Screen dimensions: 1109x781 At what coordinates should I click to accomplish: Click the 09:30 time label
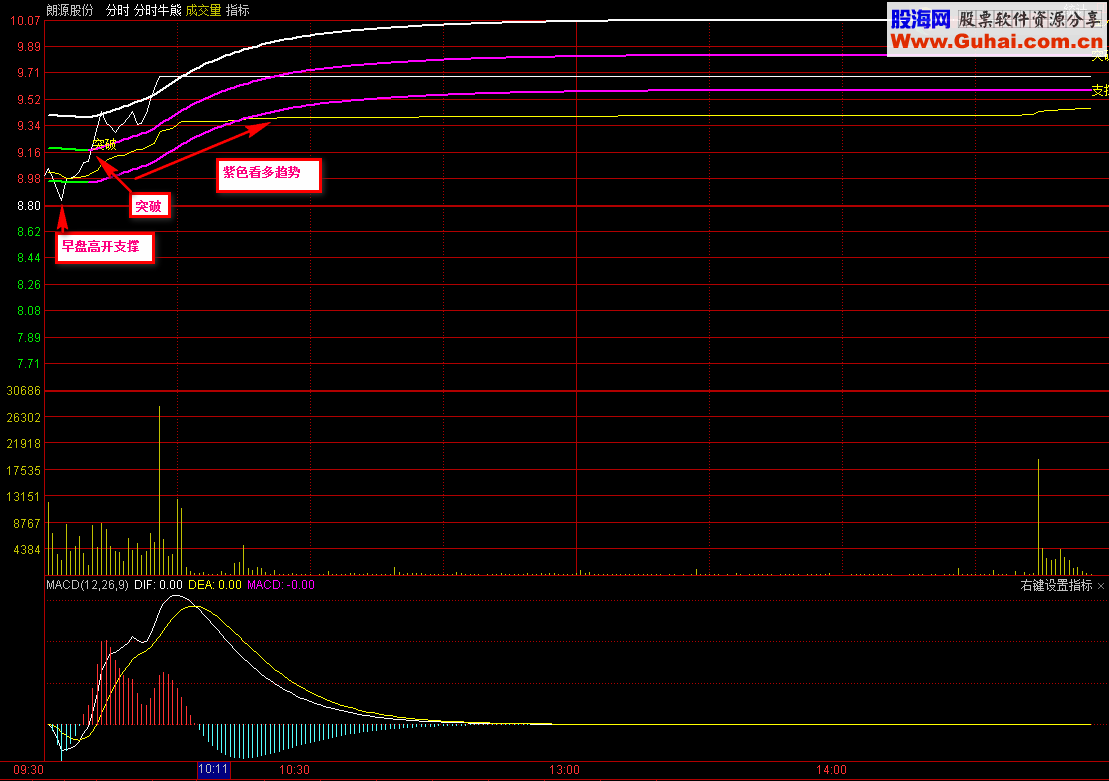tap(28, 770)
